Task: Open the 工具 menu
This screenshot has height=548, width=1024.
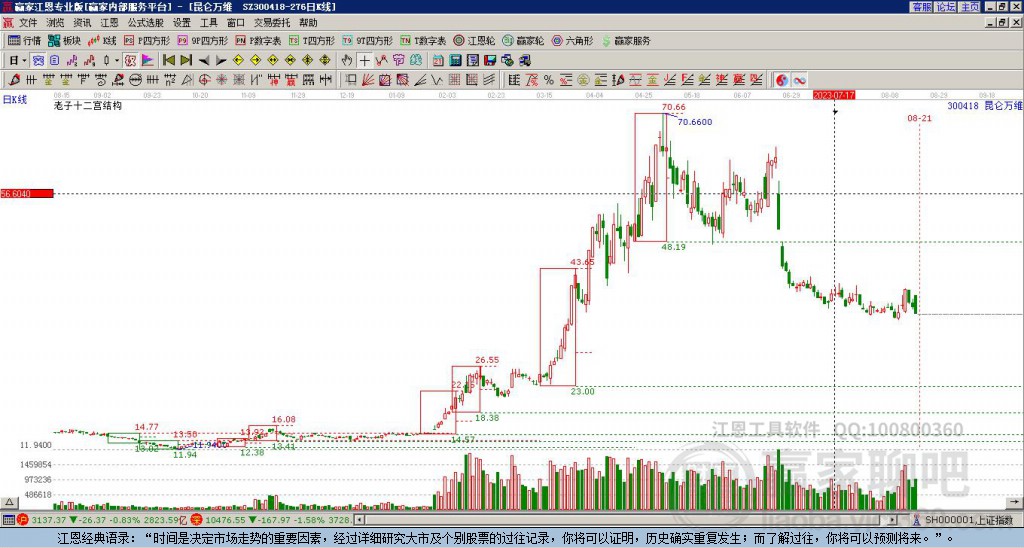Action: [208, 23]
